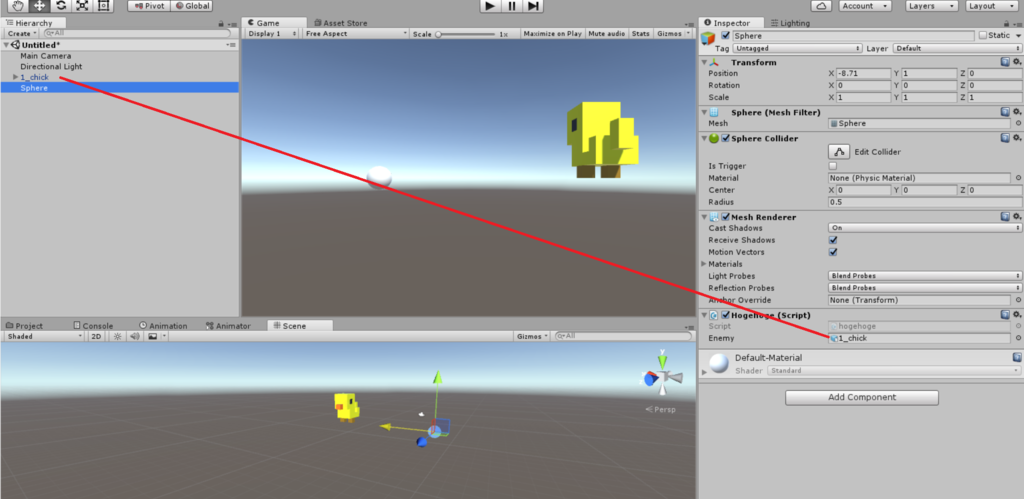The image size is (1024, 499).
Task: Select the Rect transform tool
Action: tap(103, 6)
